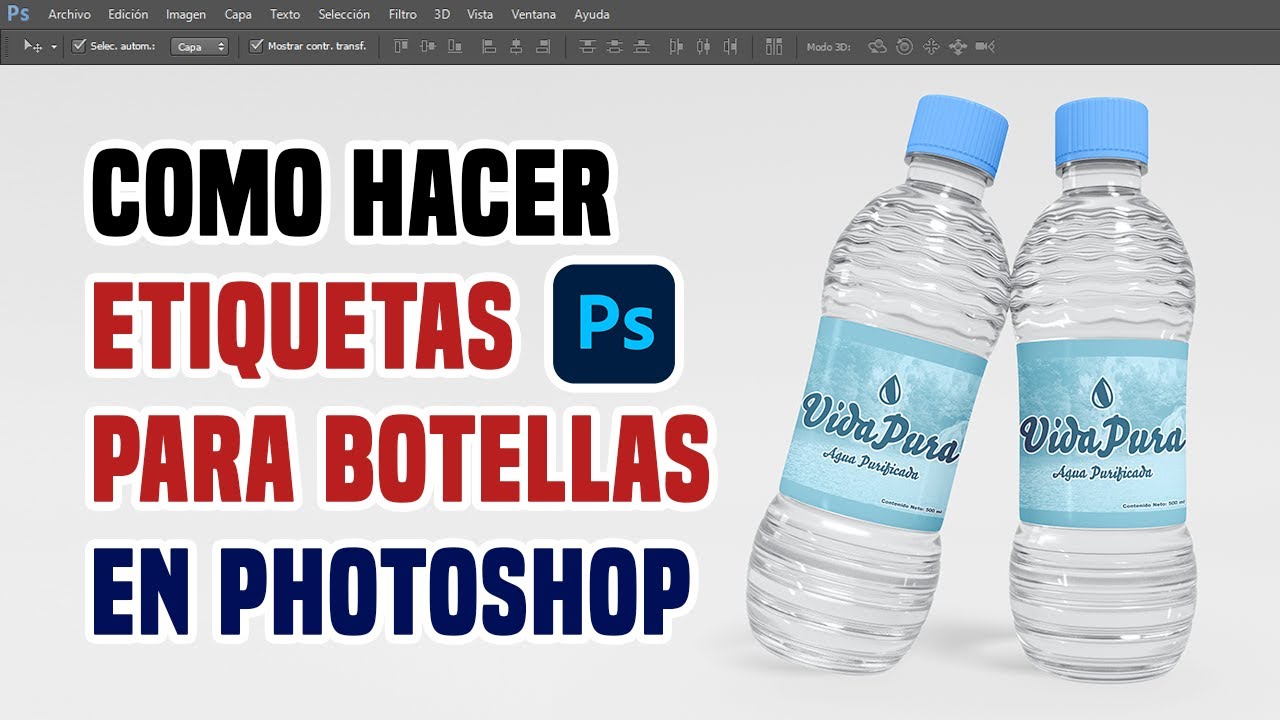Click the Align vertical centers icon
This screenshot has height=720, width=1280.
428,46
